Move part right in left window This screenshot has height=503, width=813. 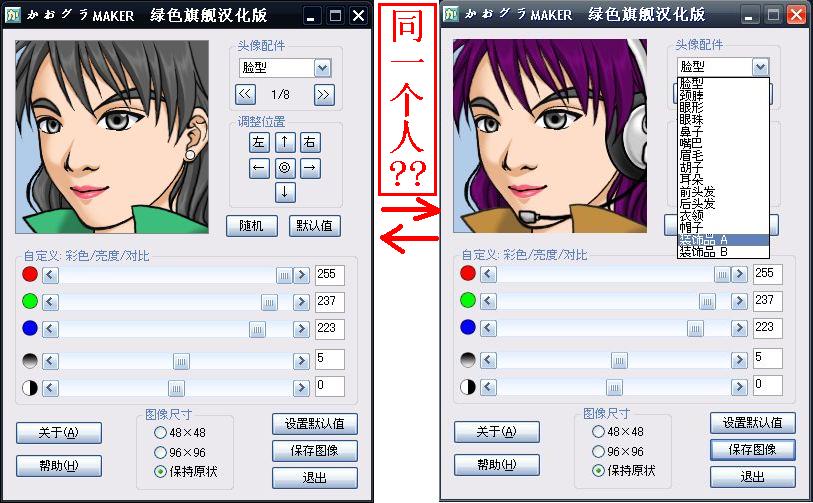310,168
